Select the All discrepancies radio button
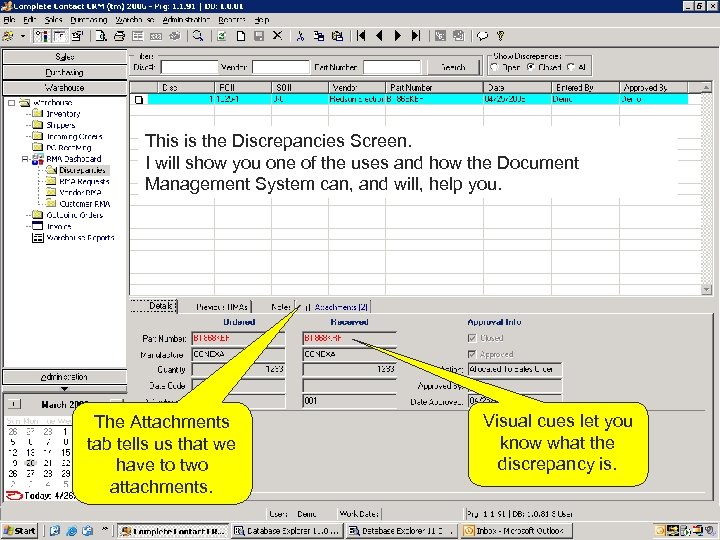Screen dimensions: 720x540 click(571, 67)
